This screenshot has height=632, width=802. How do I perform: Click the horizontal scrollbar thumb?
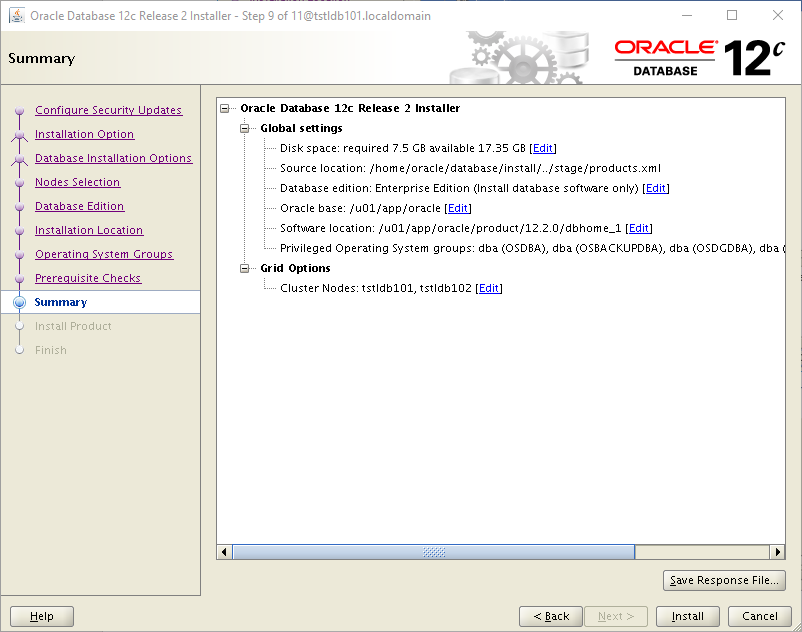434,552
